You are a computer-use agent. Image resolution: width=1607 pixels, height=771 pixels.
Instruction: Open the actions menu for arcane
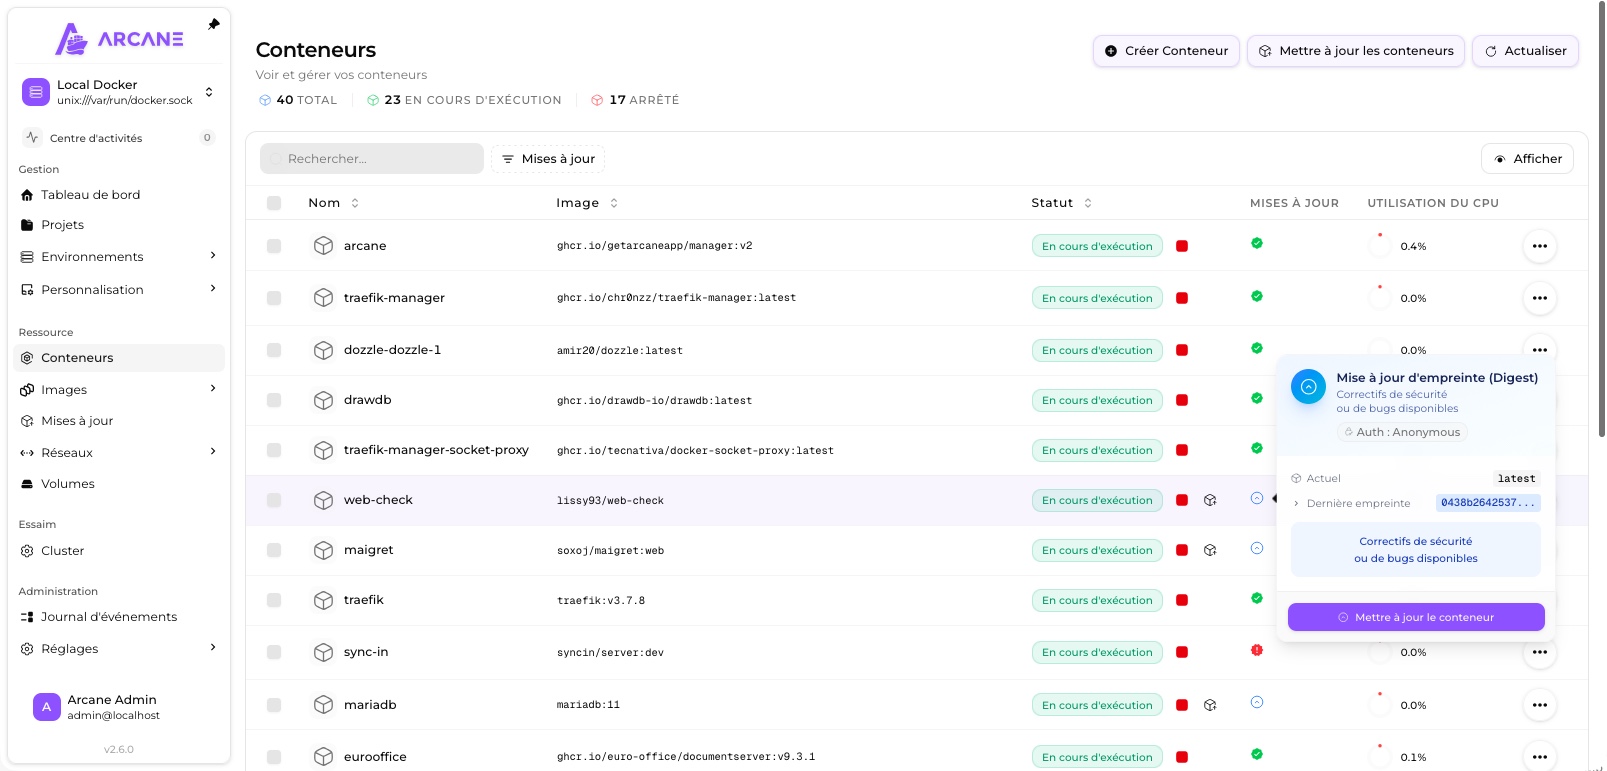pyautogui.click(x=1540, y=246)
